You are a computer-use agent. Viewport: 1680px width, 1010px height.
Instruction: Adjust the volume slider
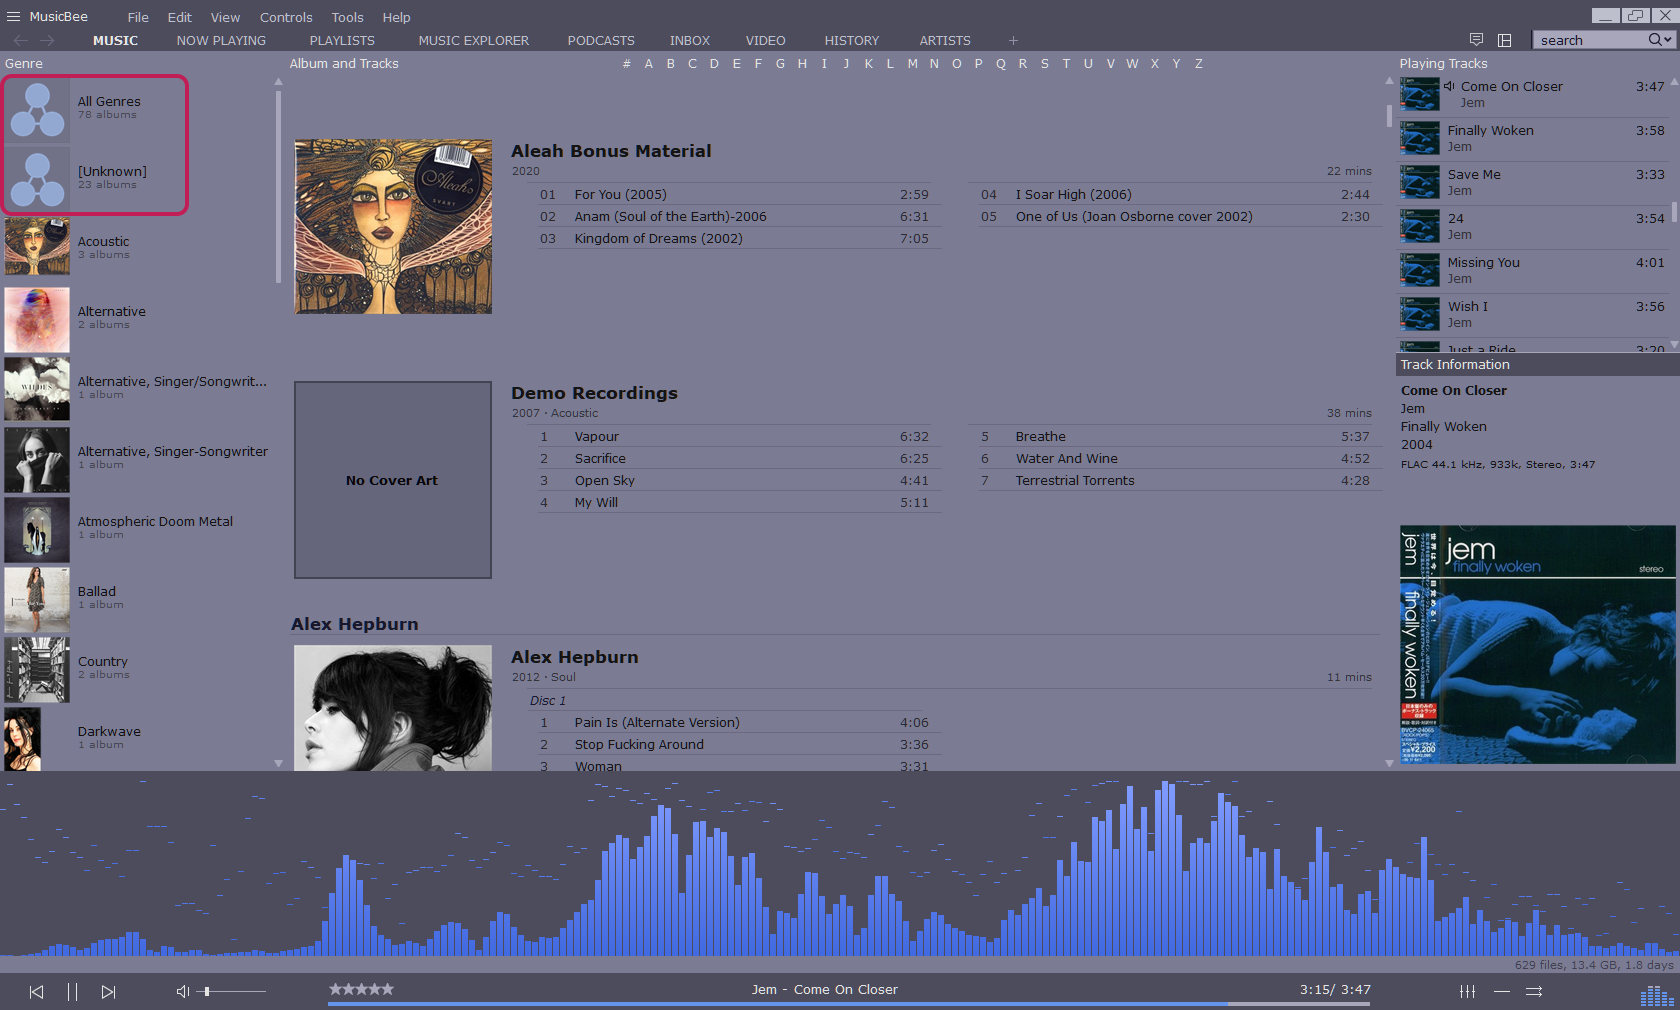233,991
